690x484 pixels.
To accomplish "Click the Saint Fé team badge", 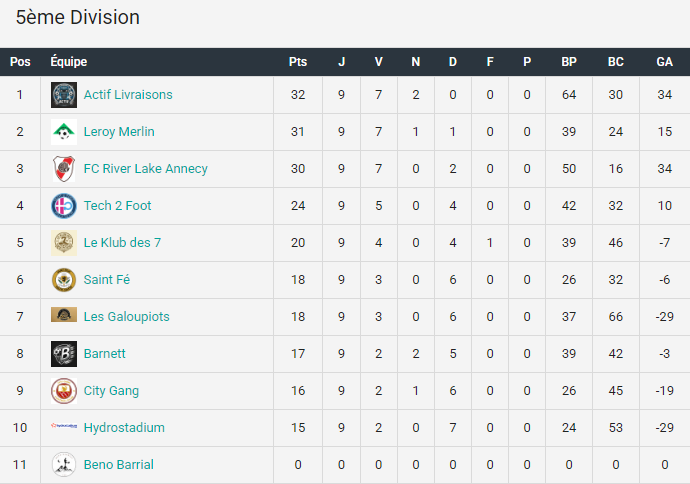I will click(64, 279).
